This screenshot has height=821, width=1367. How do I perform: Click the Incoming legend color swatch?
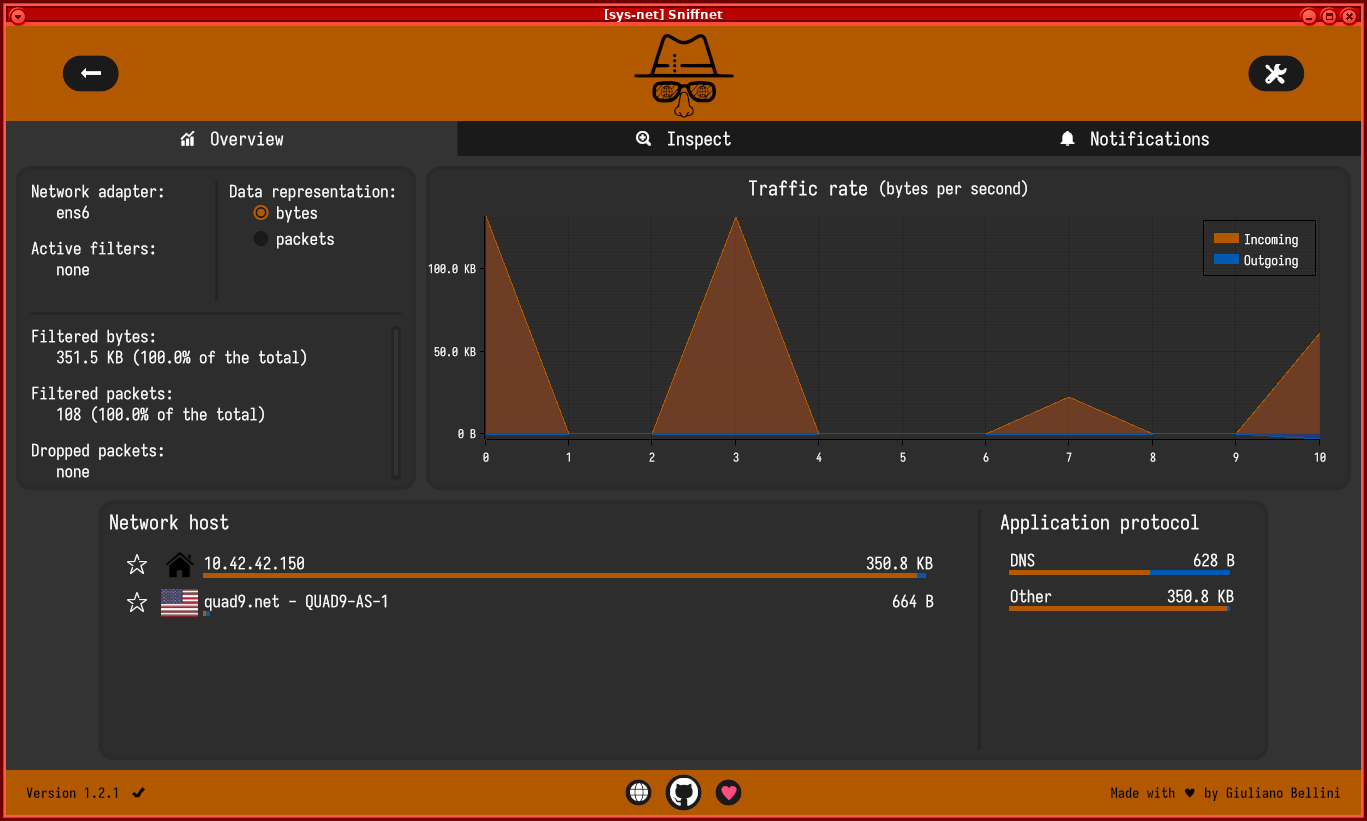(1226, 239)
